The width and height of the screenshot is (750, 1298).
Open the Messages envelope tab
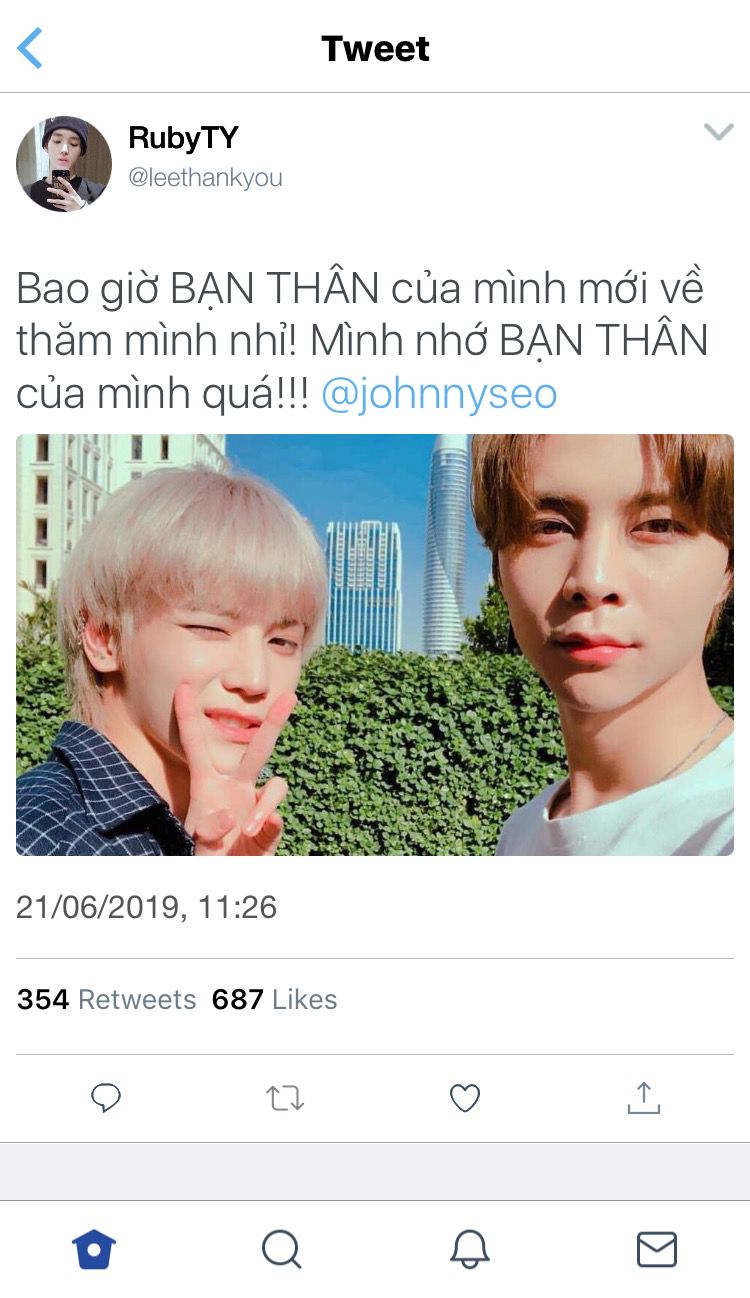pos(657,1249)
